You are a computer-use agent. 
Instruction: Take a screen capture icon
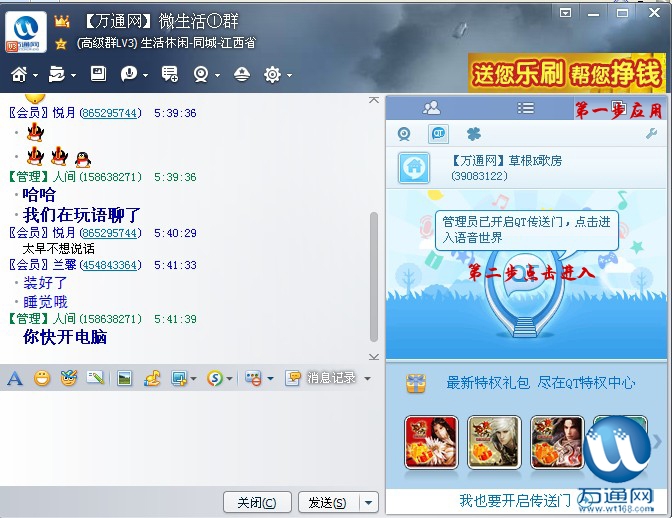178,378
